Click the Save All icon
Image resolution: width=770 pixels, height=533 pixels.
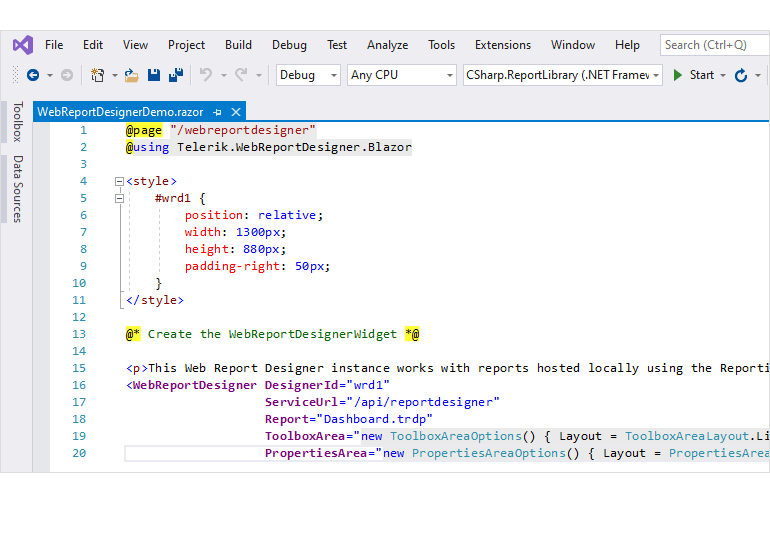pyautogui.click(x=175, y=75)
